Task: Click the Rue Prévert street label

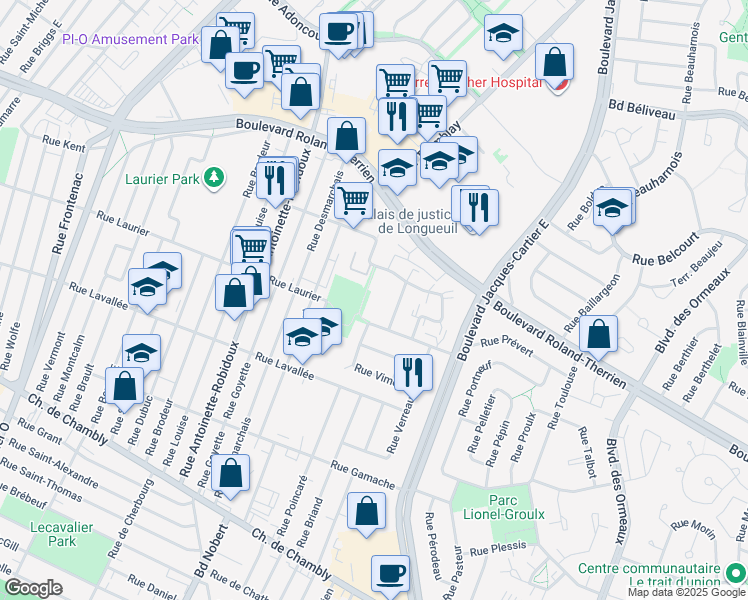Action: click(507, 347)
